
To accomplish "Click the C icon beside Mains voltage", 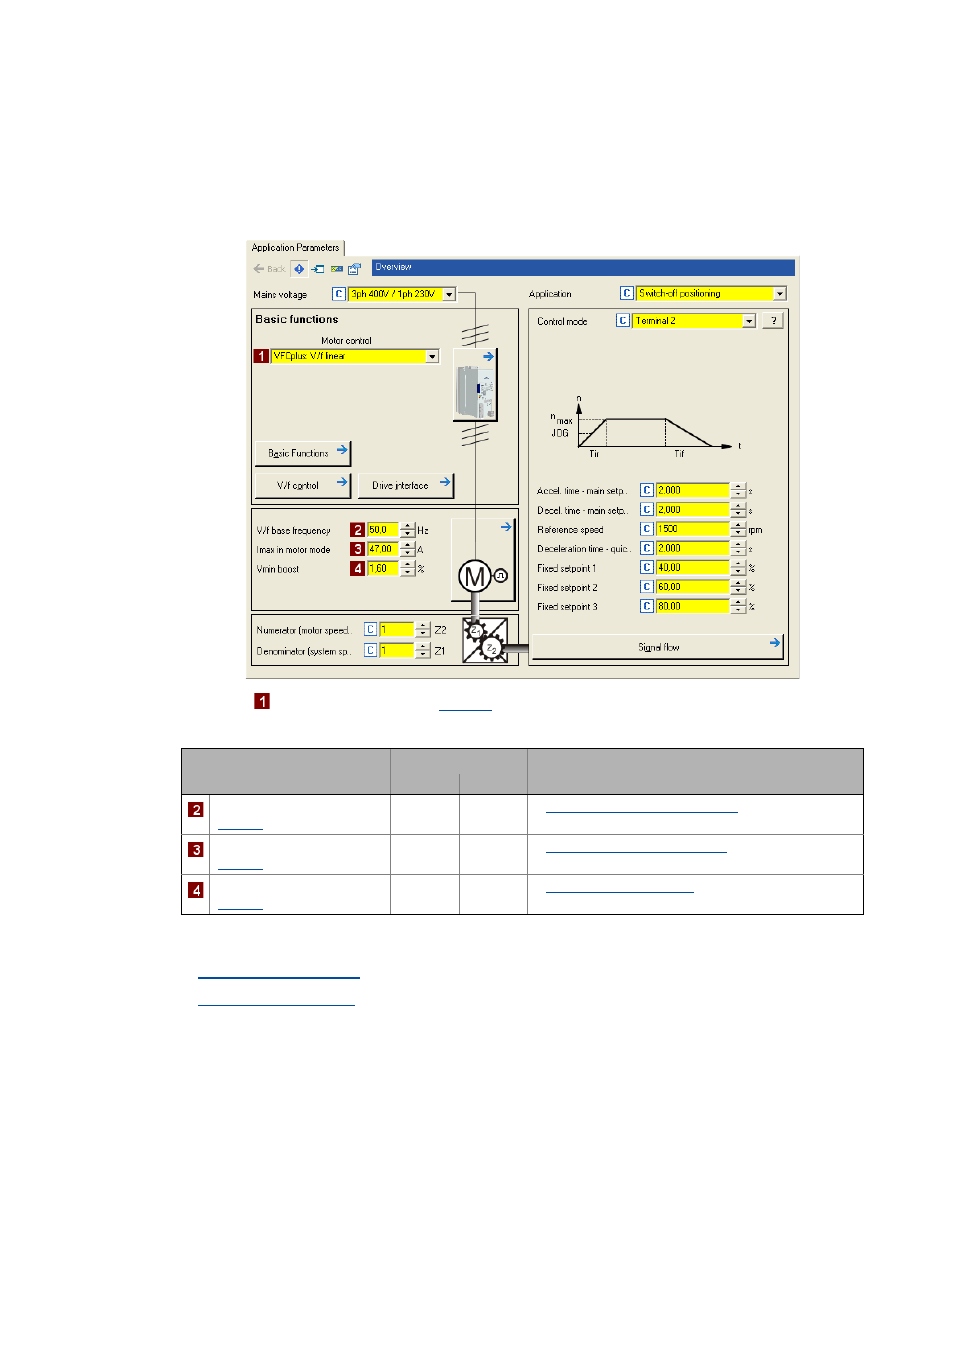I will tap(339, 294).
